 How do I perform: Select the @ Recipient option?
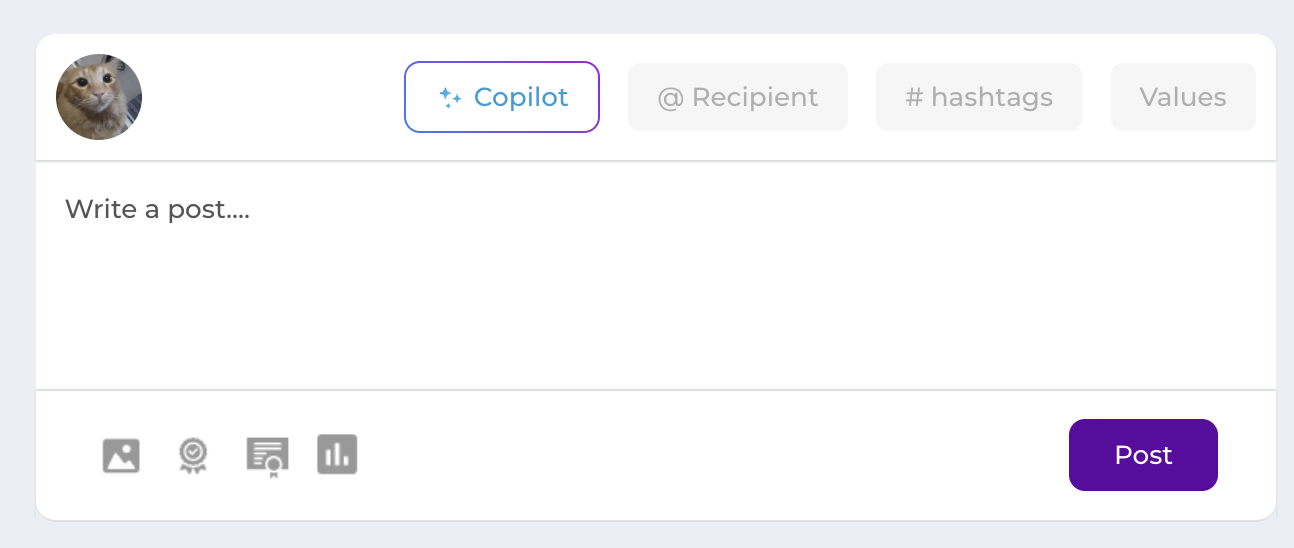(738, 97)
